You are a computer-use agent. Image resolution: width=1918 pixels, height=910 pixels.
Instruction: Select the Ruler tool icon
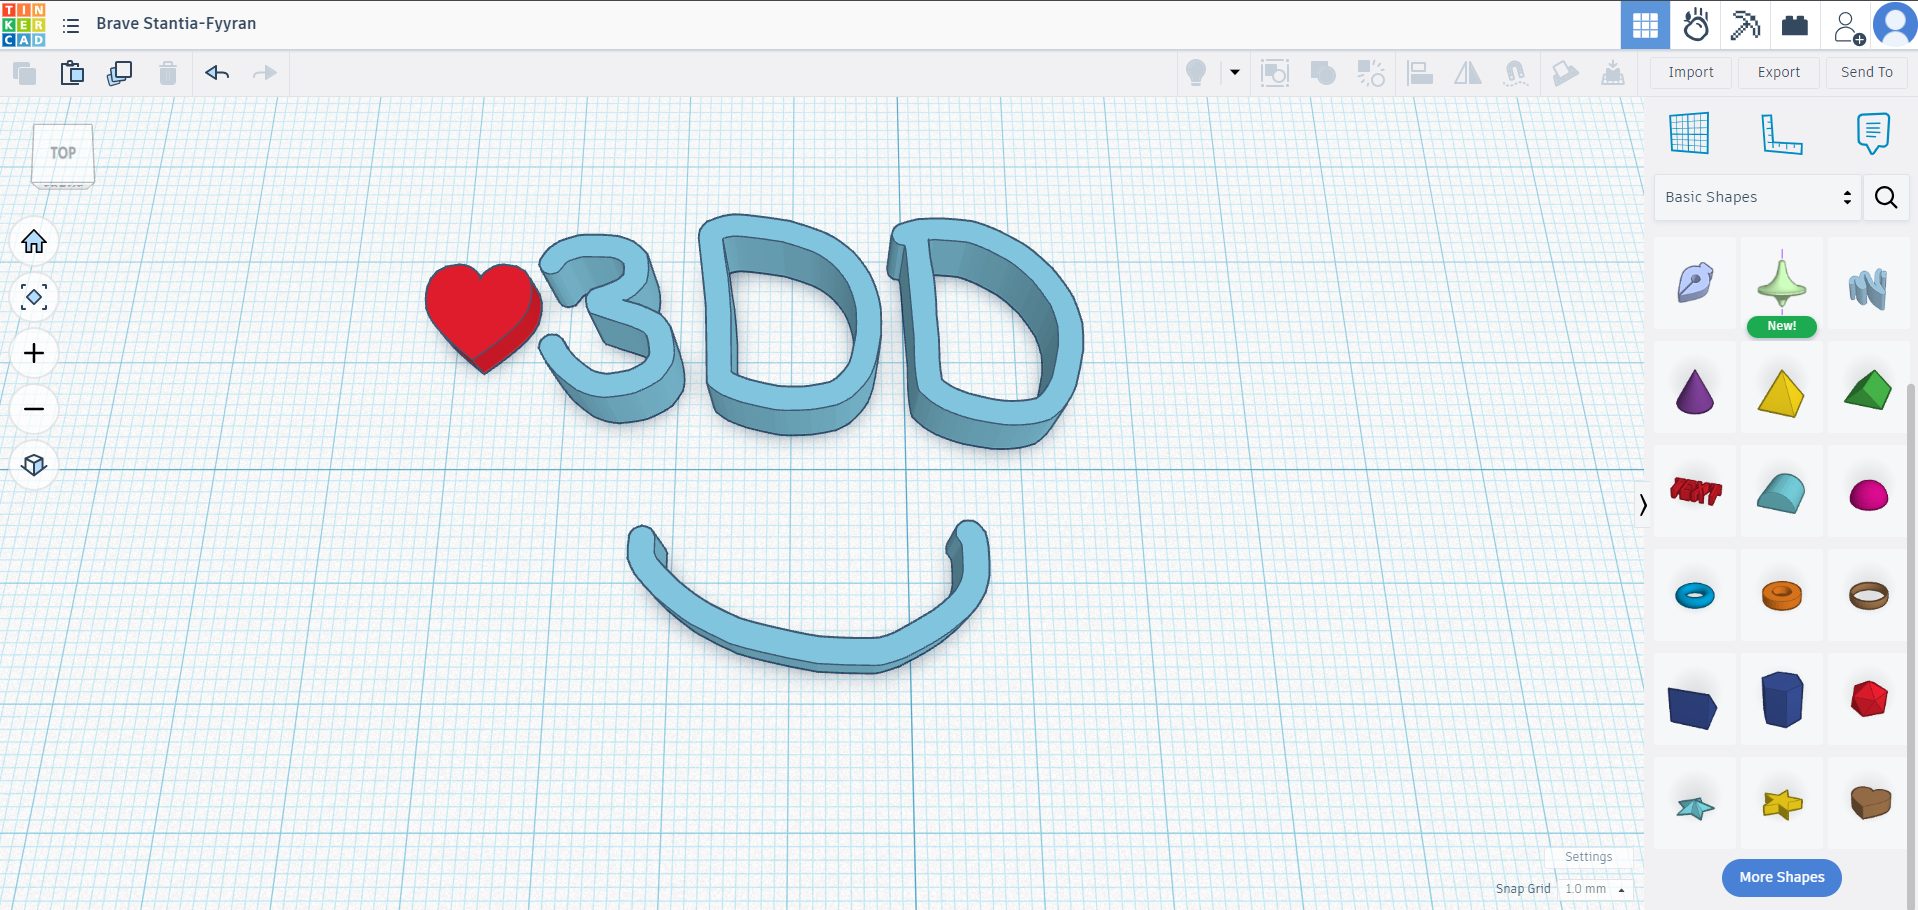point(1781,133)
